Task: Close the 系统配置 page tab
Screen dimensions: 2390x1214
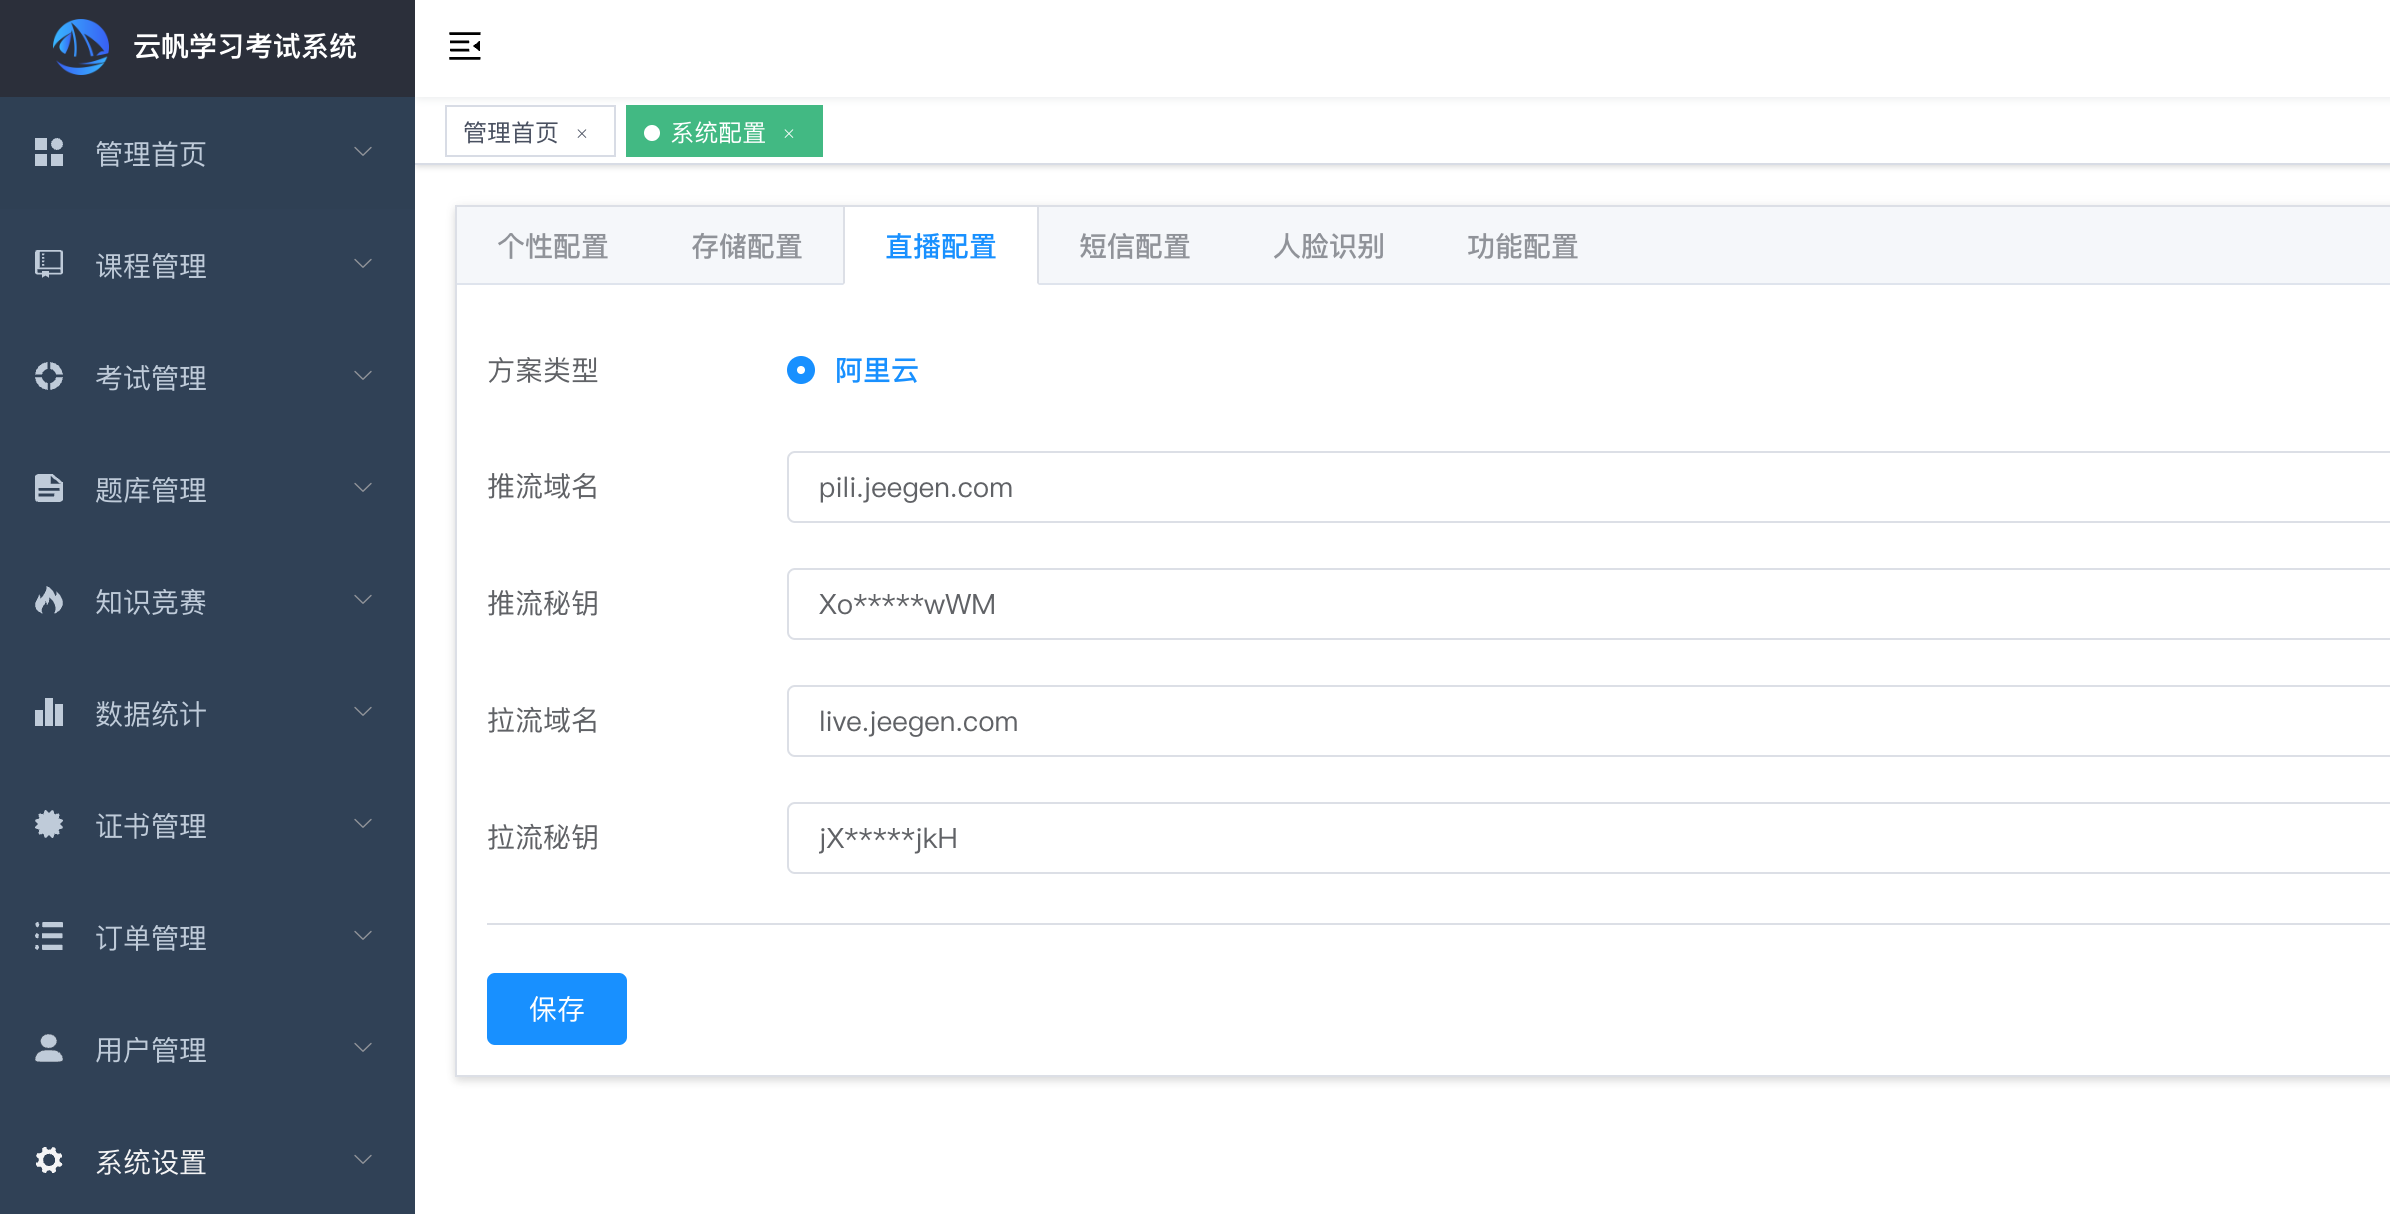Action: pos(789,133)
